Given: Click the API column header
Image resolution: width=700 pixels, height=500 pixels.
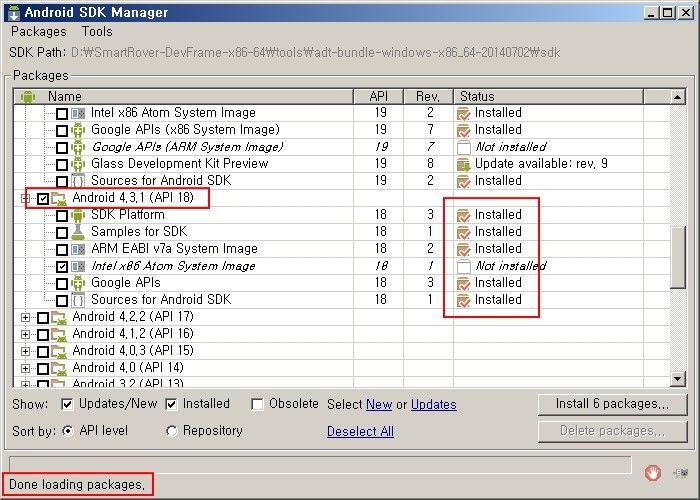Looking at the screenshot, I should 379,96.
